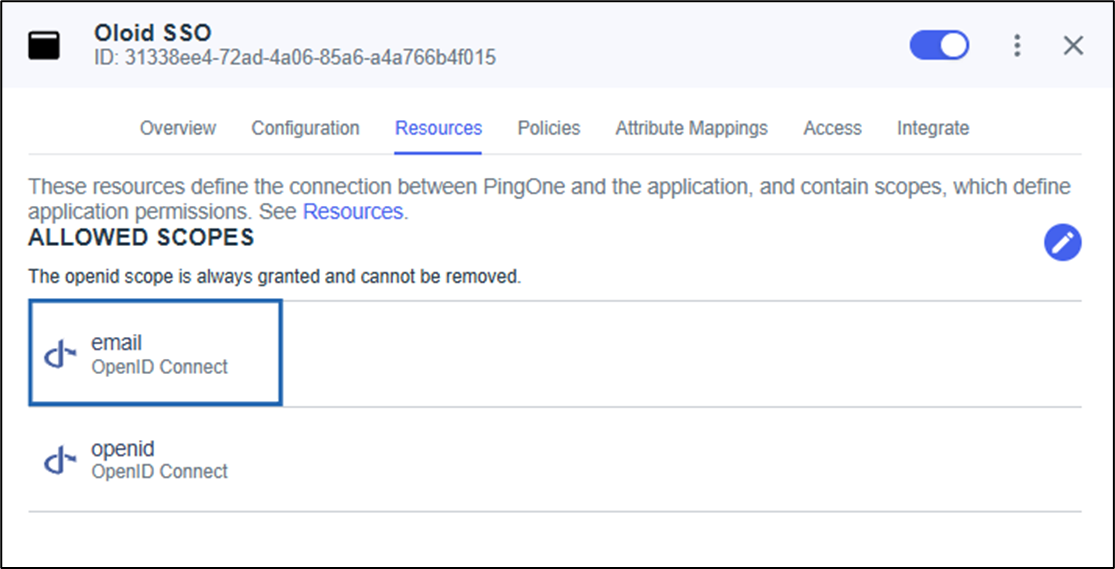
Task: Select the openid scope name
Action: pyautogui.click(x=123, y=450)
